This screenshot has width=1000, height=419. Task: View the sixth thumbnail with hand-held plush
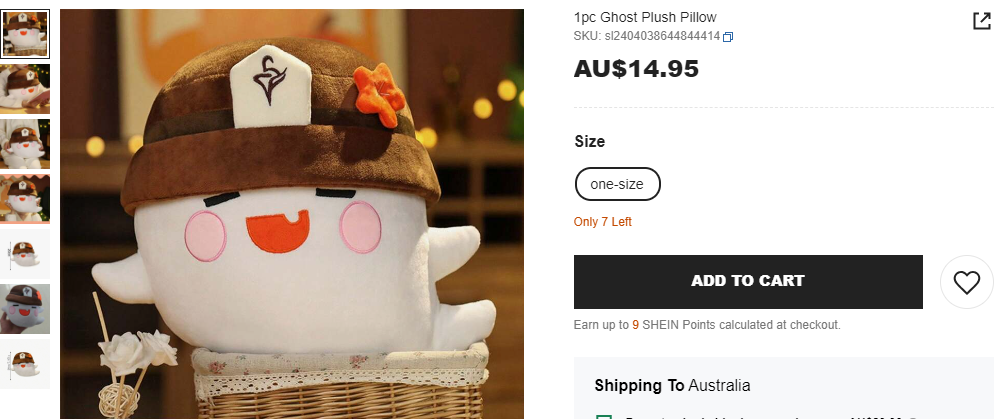(x=25, y=309)
